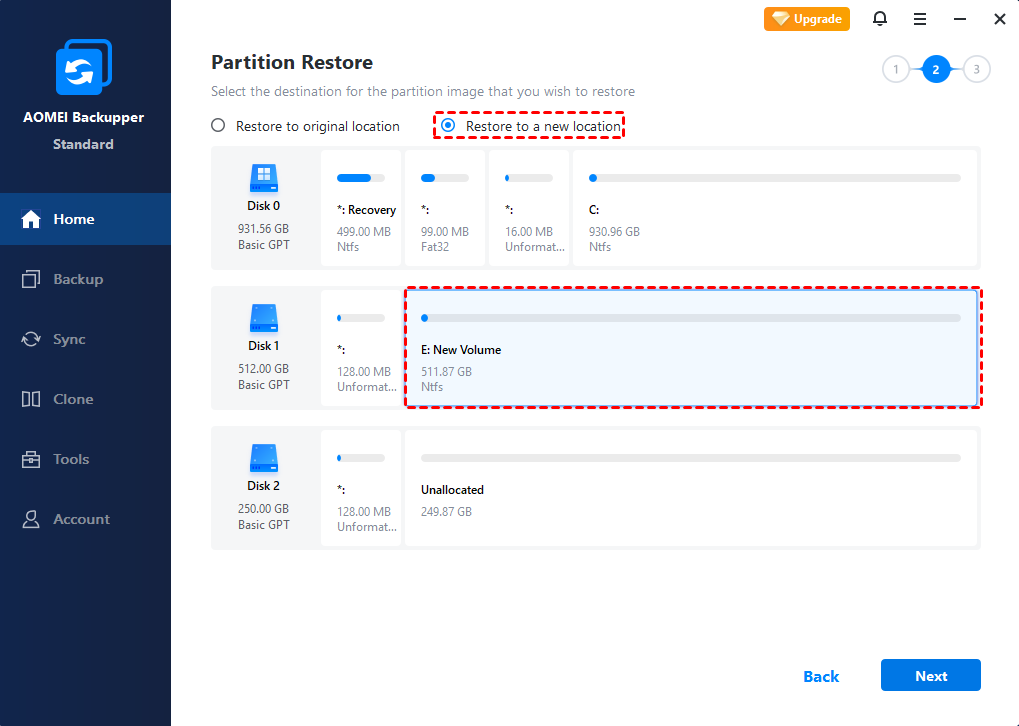
Task: Choose the 99.00 MB Fat32 partition
Action: click(445, 208)
